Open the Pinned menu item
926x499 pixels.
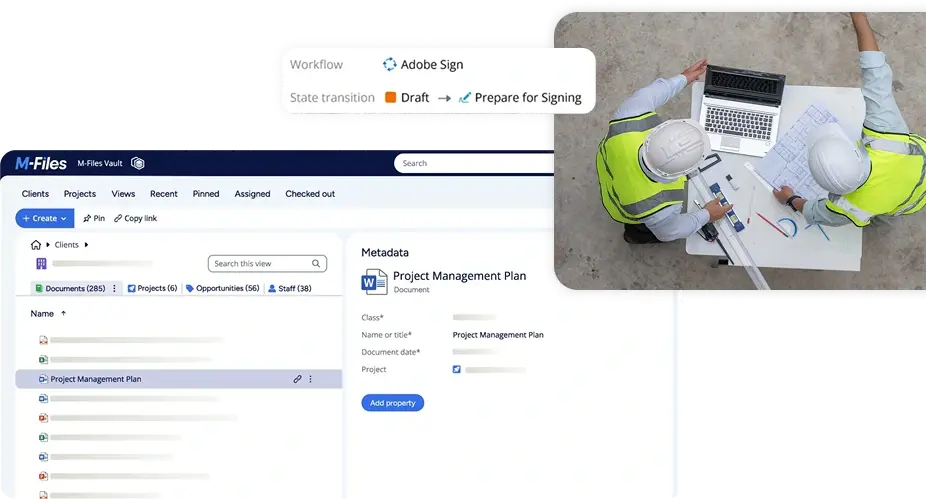click(206, 194)
